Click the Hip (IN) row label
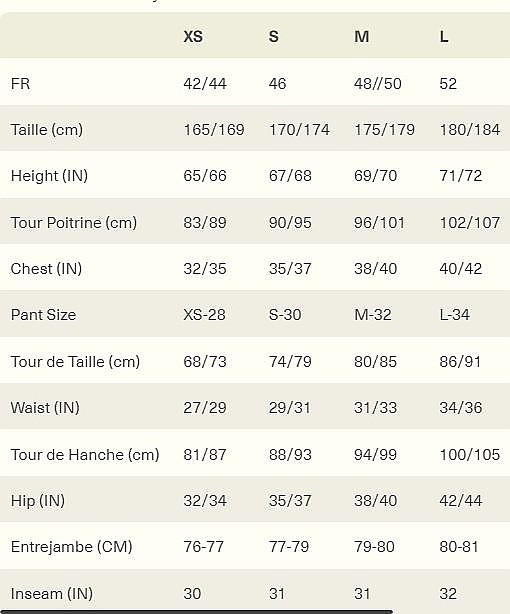510x614 pixels. pyautogui.click(x=38, y=501)
